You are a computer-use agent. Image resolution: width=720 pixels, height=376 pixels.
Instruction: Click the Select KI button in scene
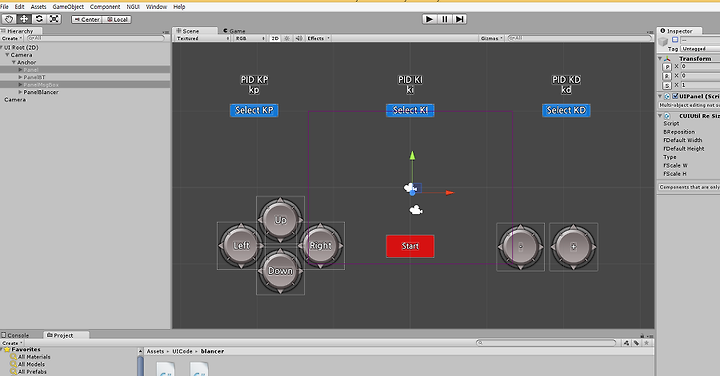(410, 110)
